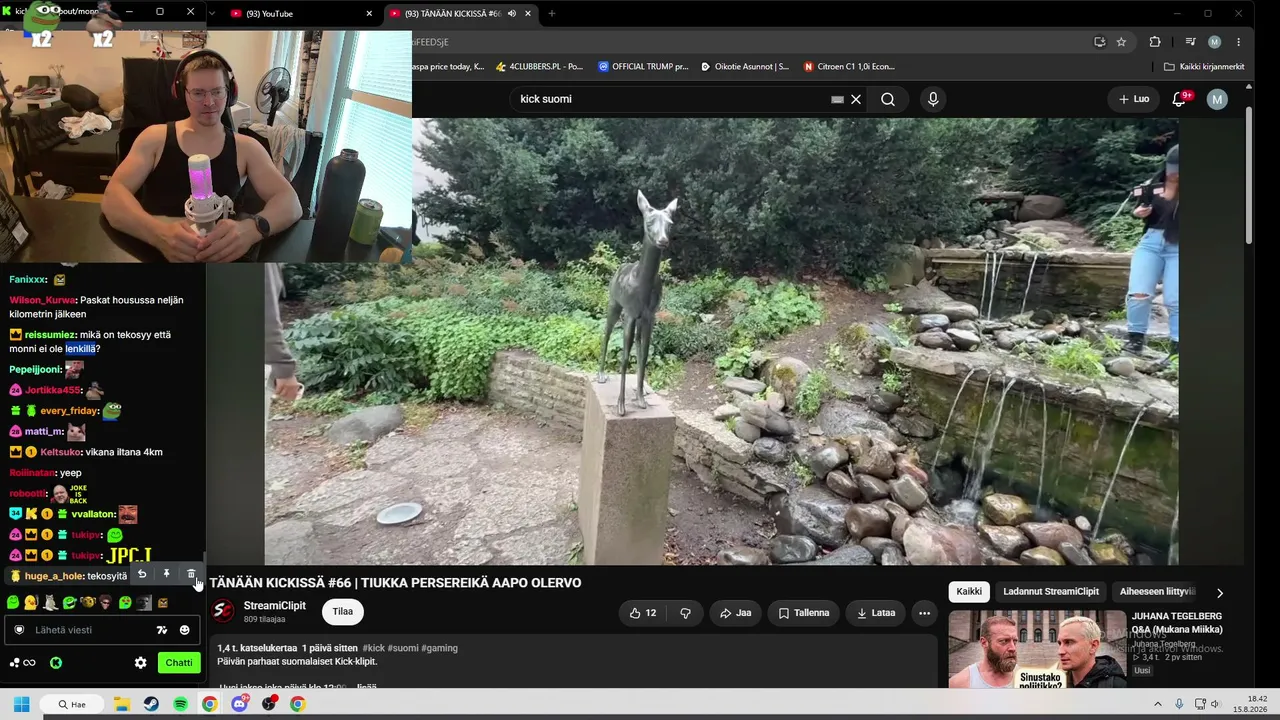Open the YouTube account avatar menu

pos(1217,99)
